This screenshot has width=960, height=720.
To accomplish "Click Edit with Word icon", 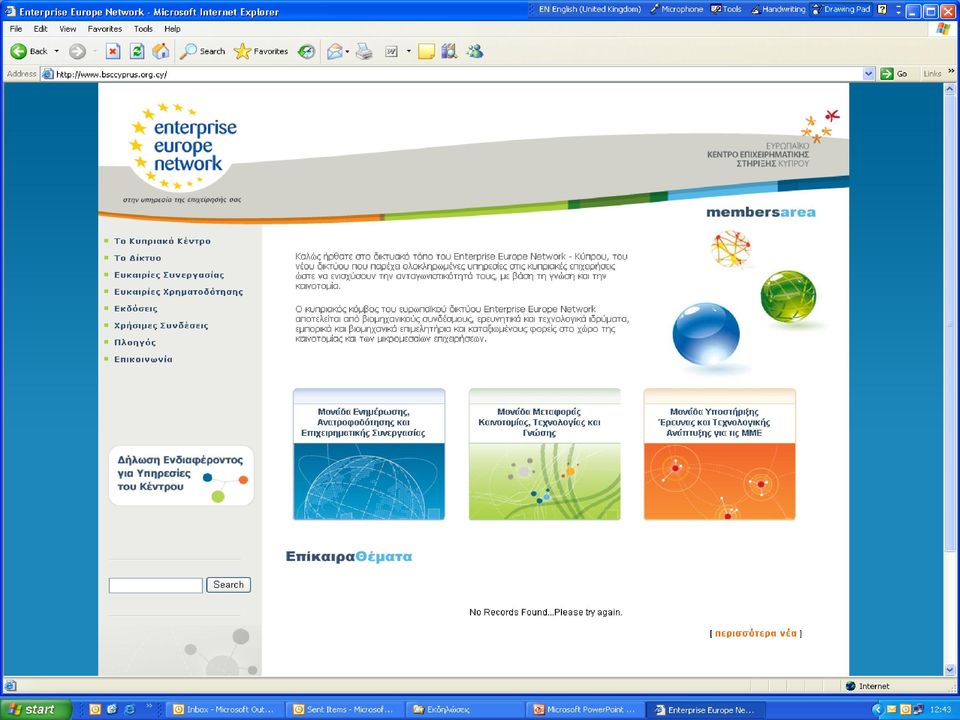I will point(391,51).
